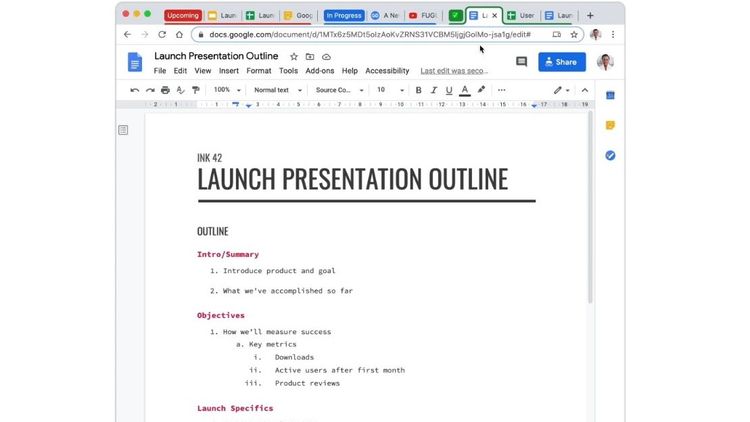Viewport: 750px width, 422px height.
Task: Go to the browser Home icon
Action: click(179, 34)
